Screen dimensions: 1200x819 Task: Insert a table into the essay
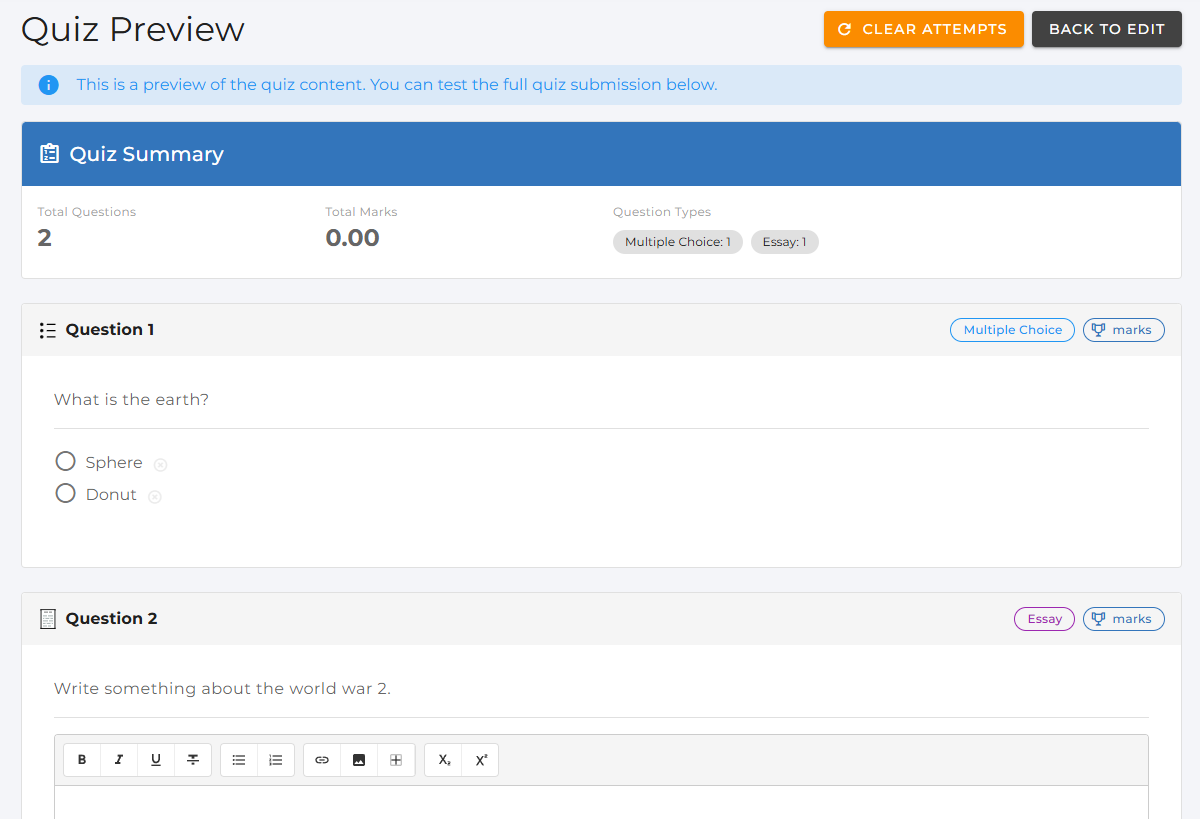396,760
